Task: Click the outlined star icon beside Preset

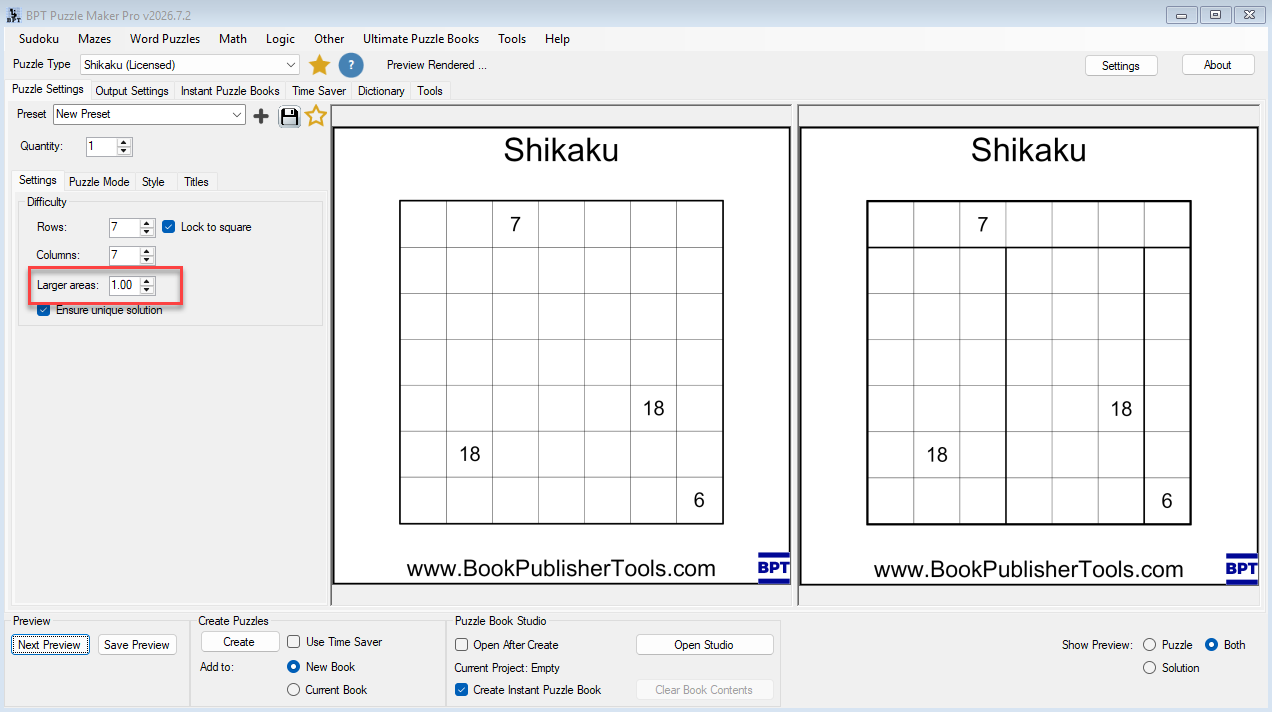Action: tap(316, 116)
